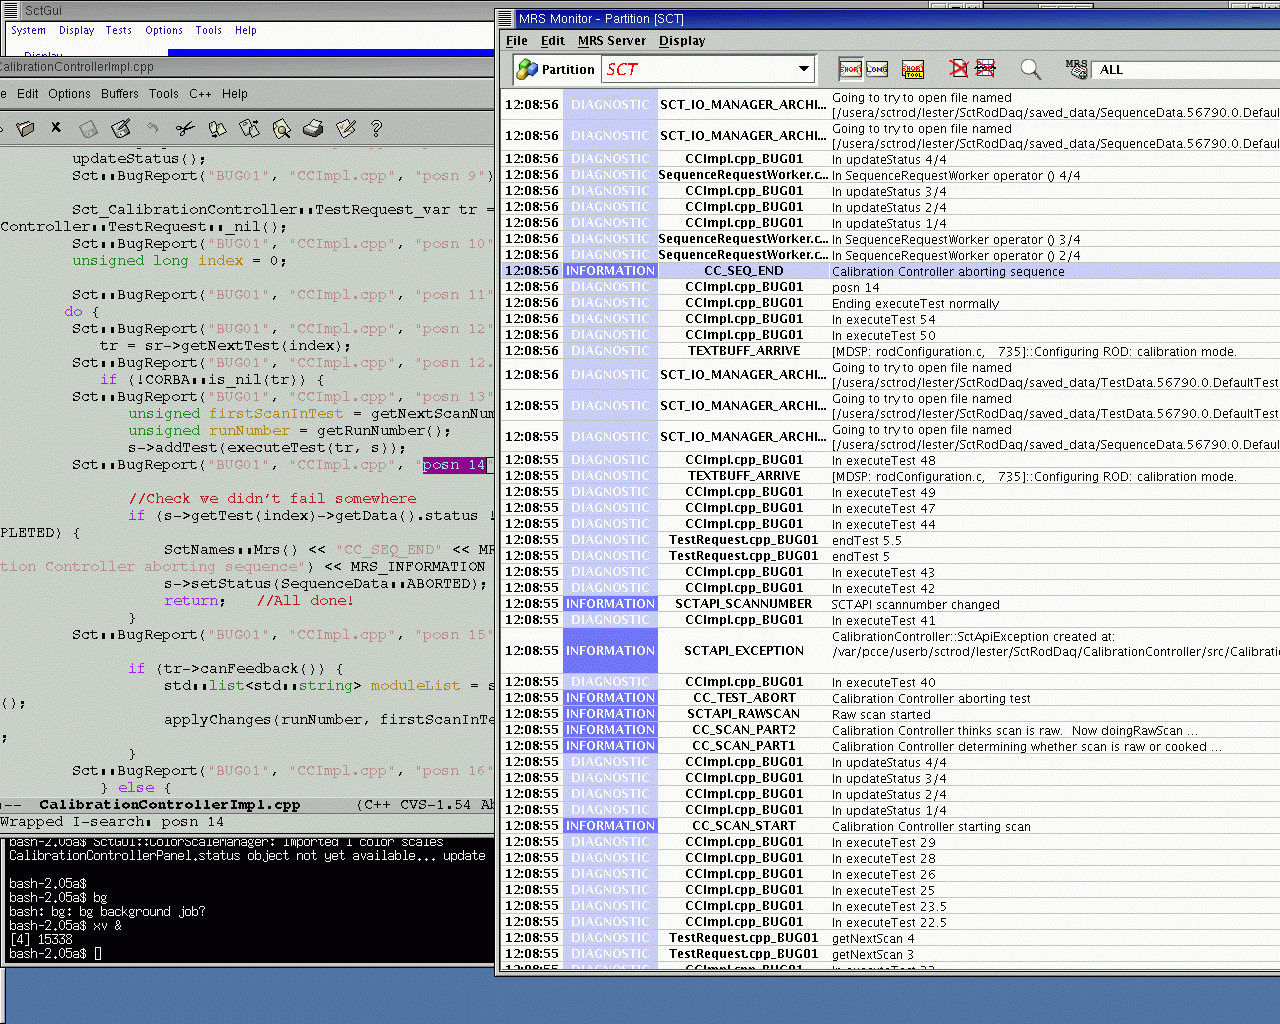Click the CC_SCAN_PART2 message name
This screenshot has height=1024, width=1280.
(744, 730)
